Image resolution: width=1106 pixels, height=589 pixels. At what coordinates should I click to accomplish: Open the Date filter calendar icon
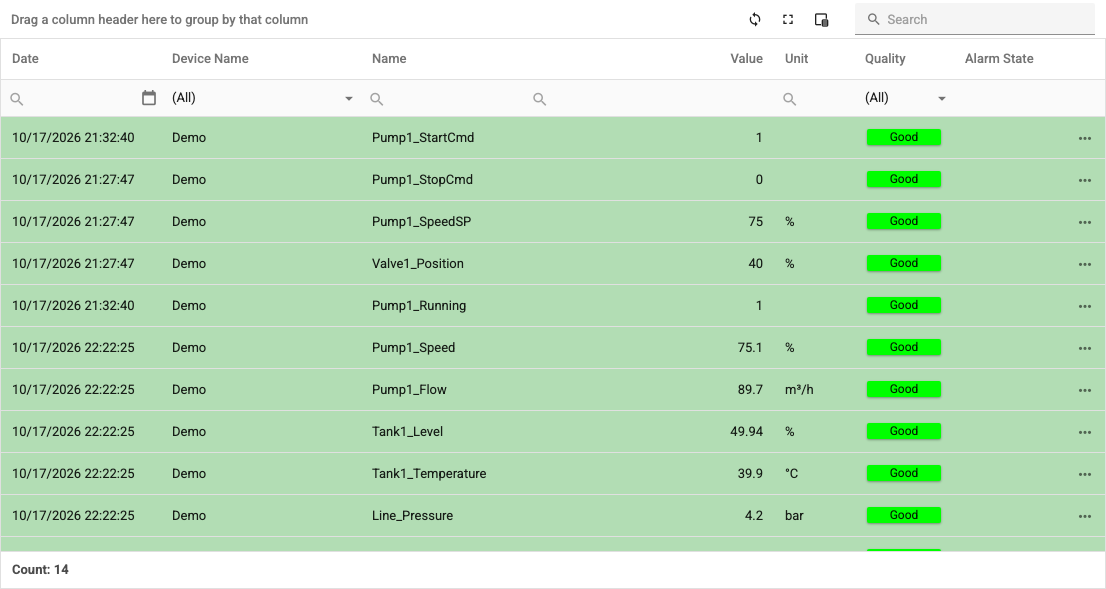coord(149,98)
